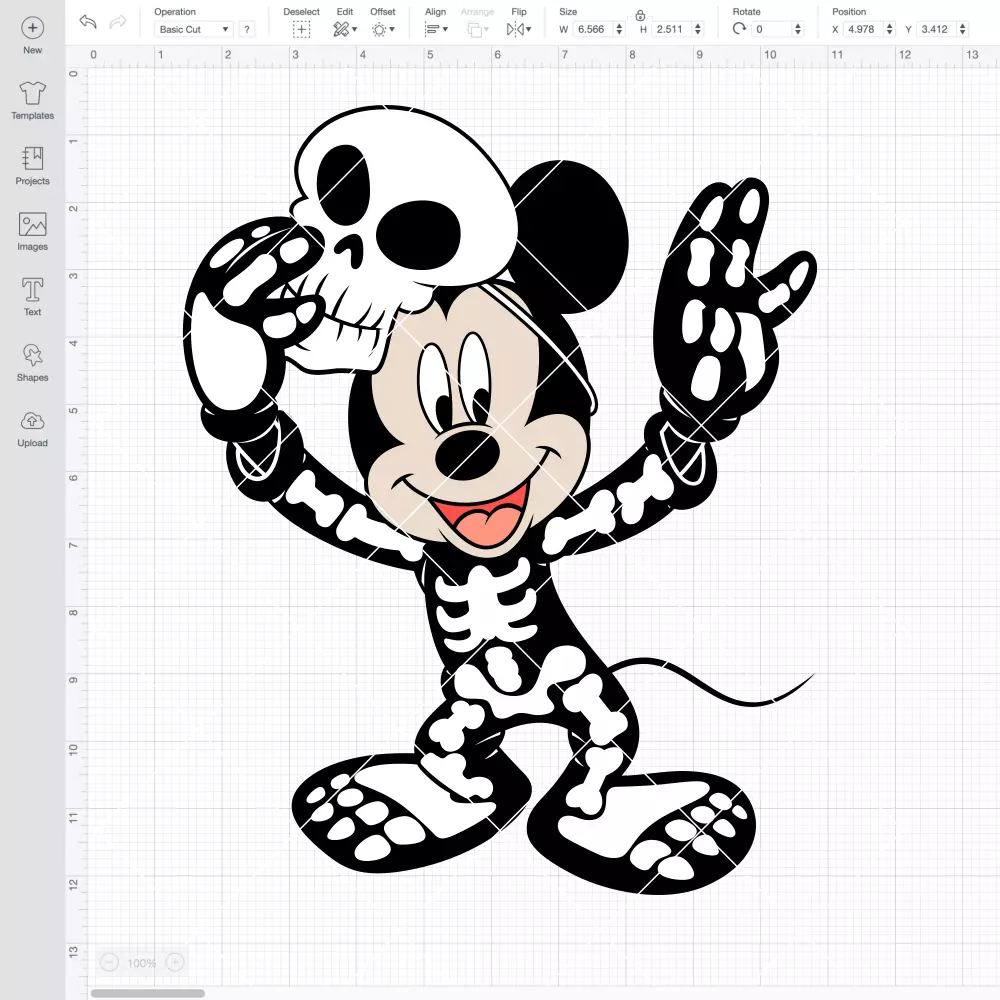Click the rotate angle field
Viewport: 1000px width, 1000px height.
tap(772, 29)
